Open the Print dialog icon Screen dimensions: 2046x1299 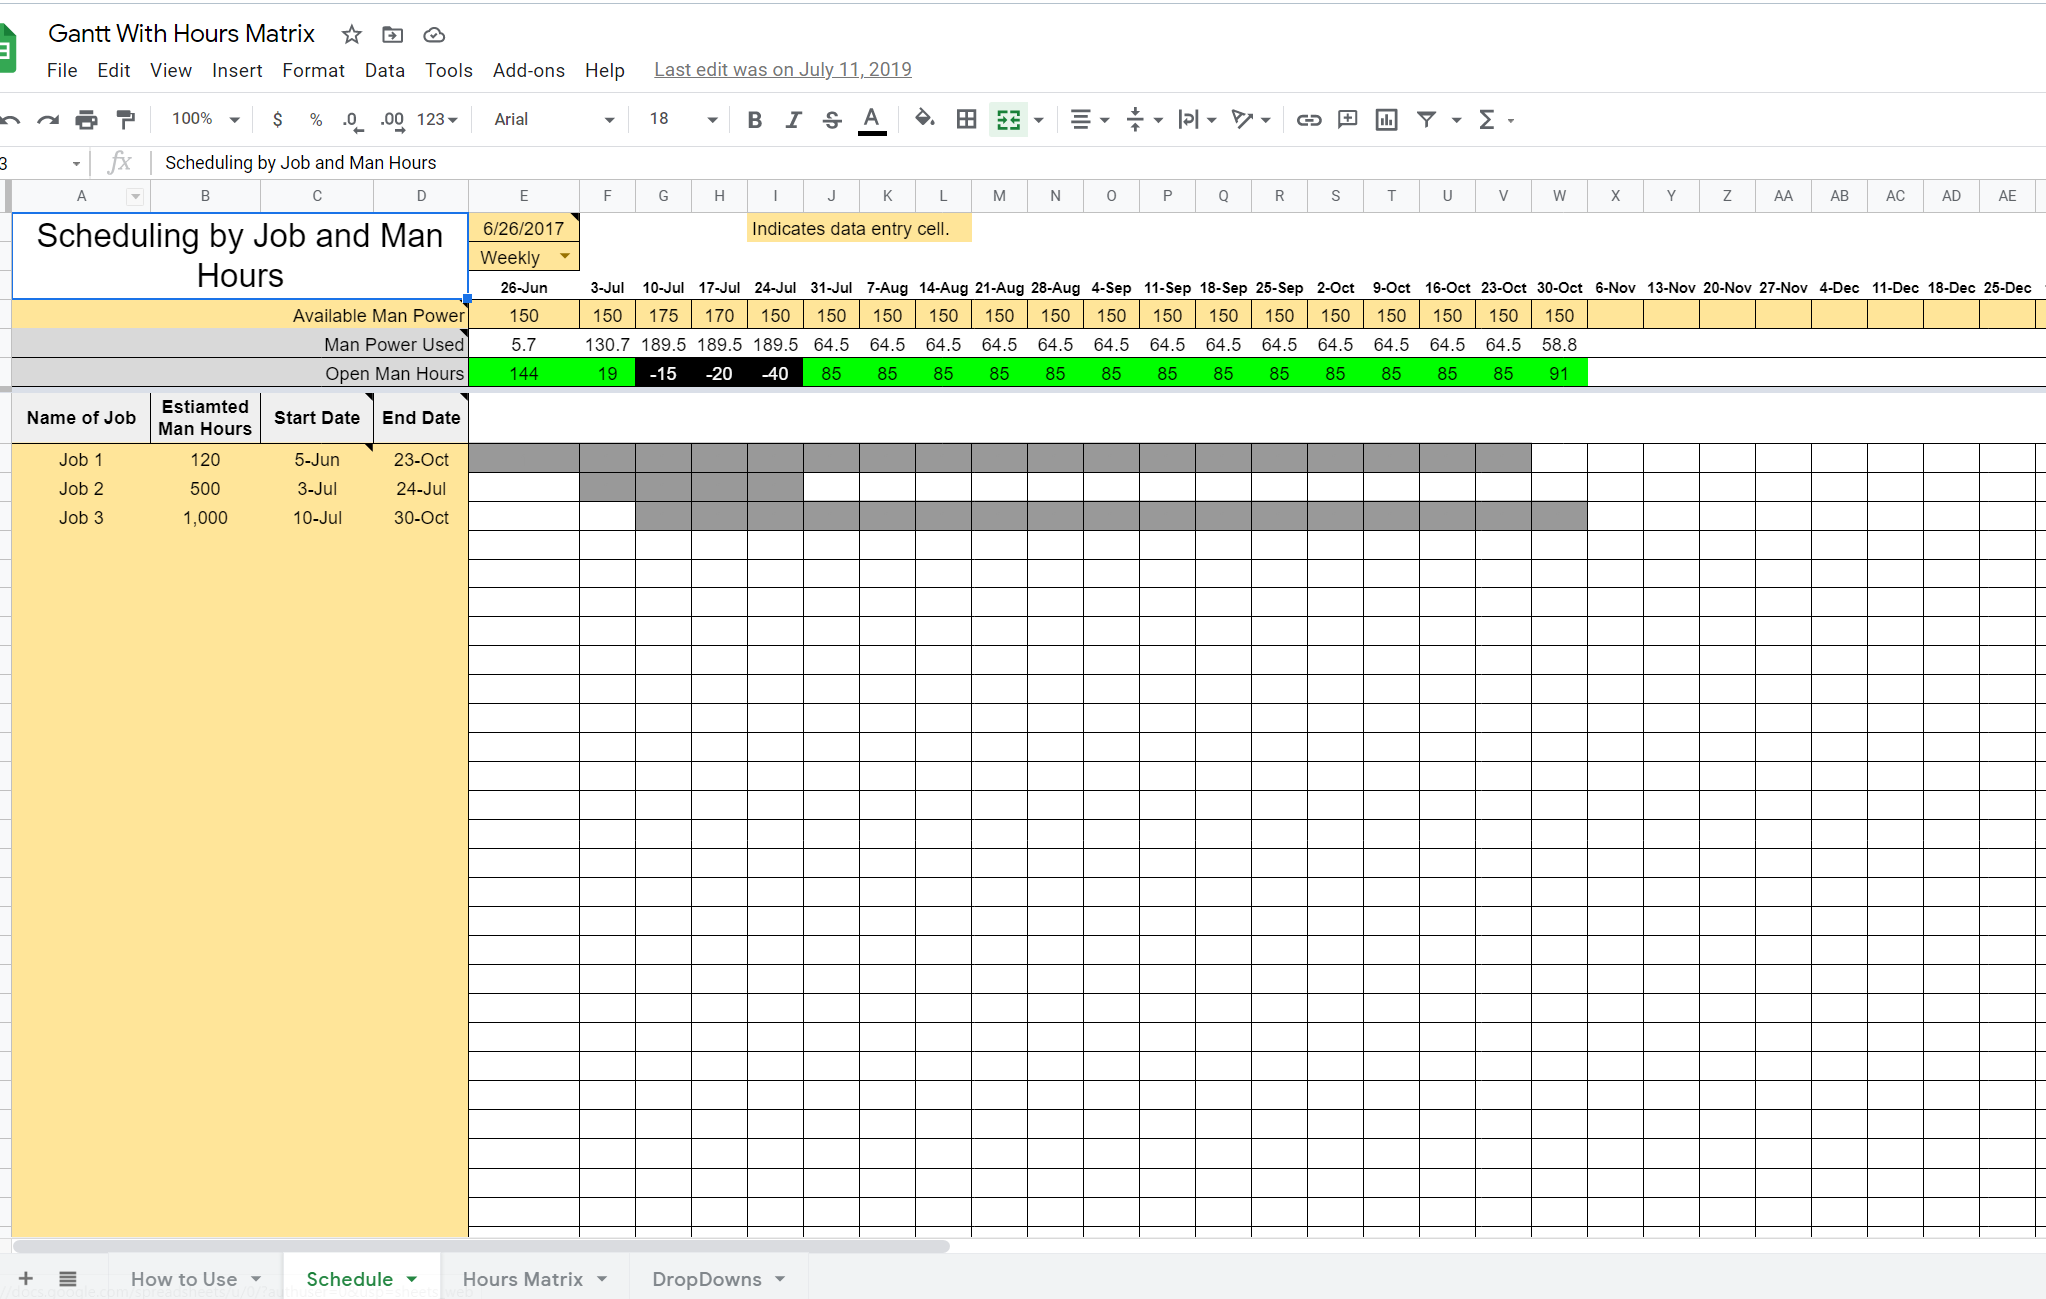click(x=86, y=119)
